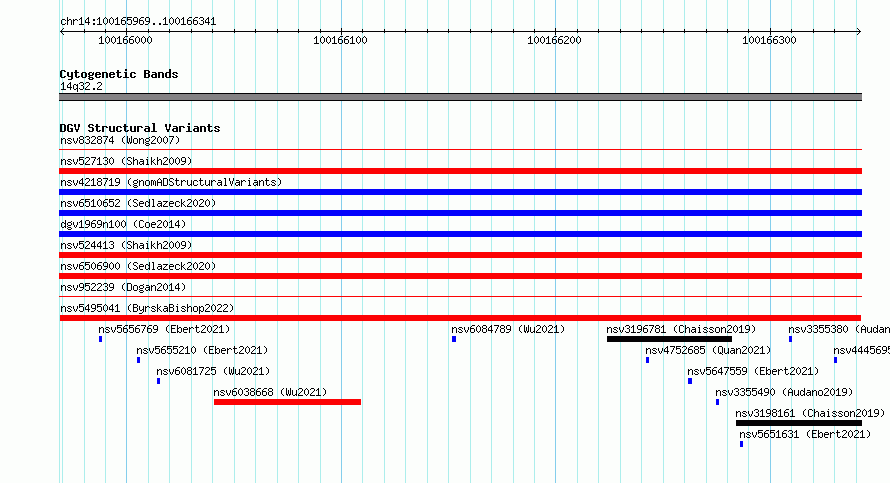The height and width of the screenshot is (483, 890).
Task: Click blue marker under nsv3355380
Action: [791, 339]
